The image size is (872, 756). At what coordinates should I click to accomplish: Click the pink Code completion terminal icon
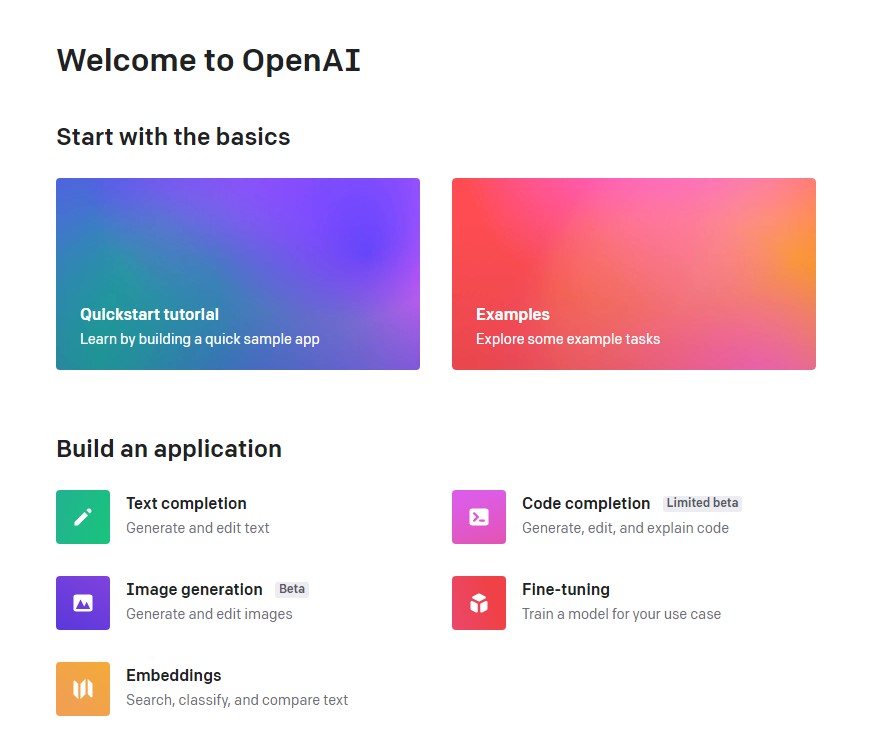(479, 517)
